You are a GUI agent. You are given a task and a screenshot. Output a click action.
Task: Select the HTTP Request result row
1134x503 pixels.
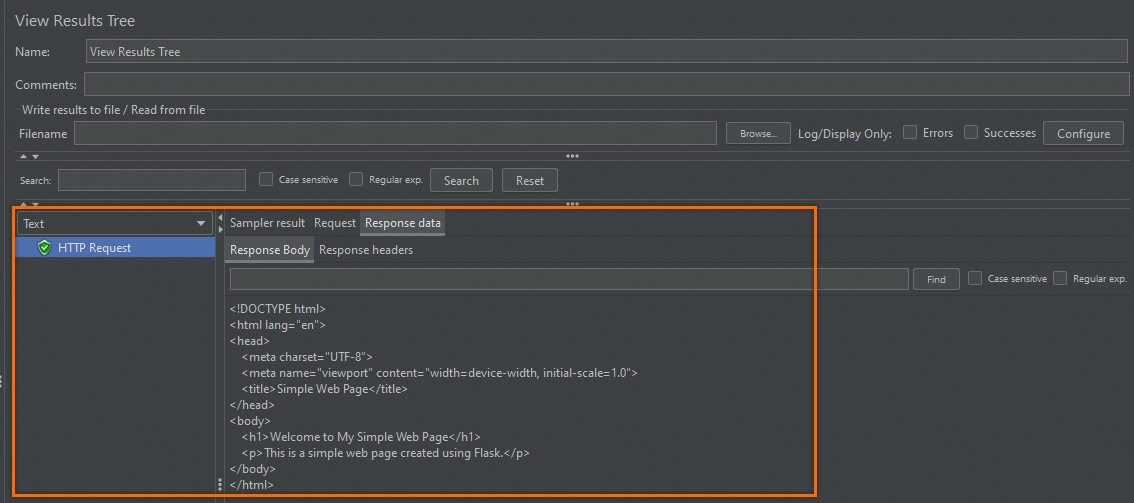pos(116,248)
